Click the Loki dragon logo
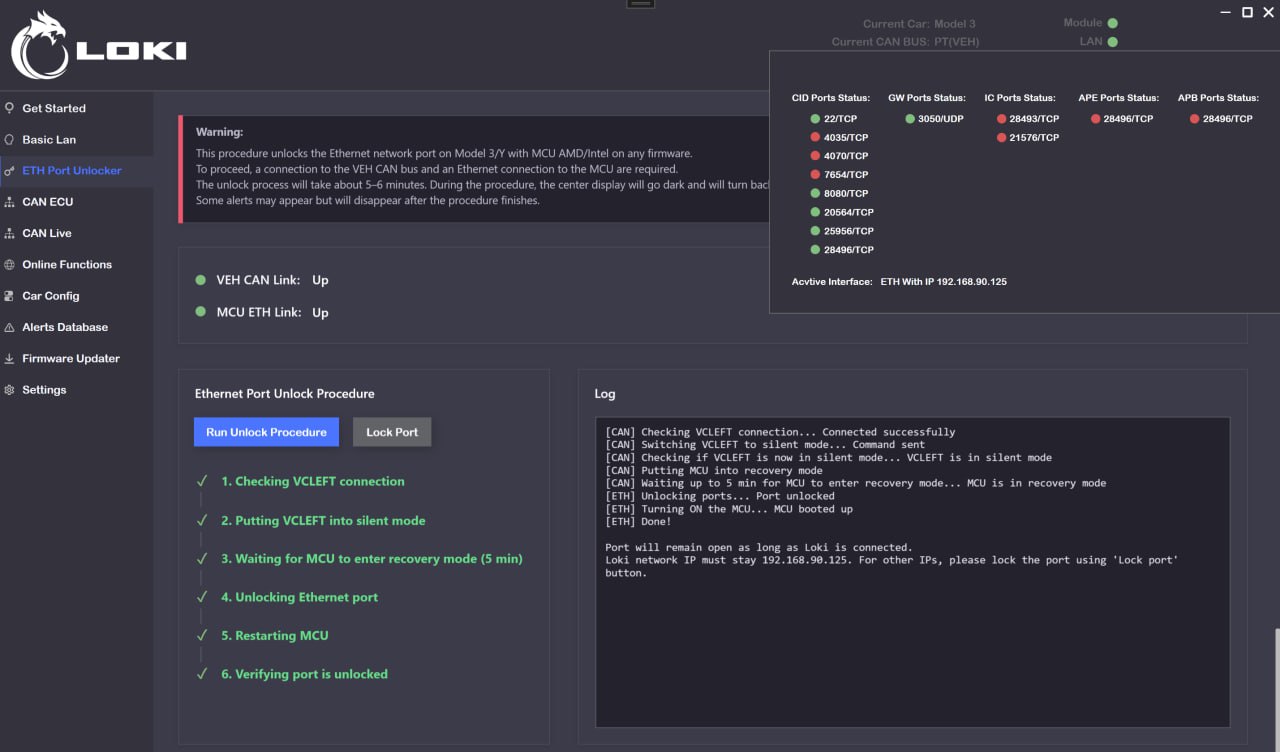Viewport: 1280px width, 752px height. pos(38,46)
